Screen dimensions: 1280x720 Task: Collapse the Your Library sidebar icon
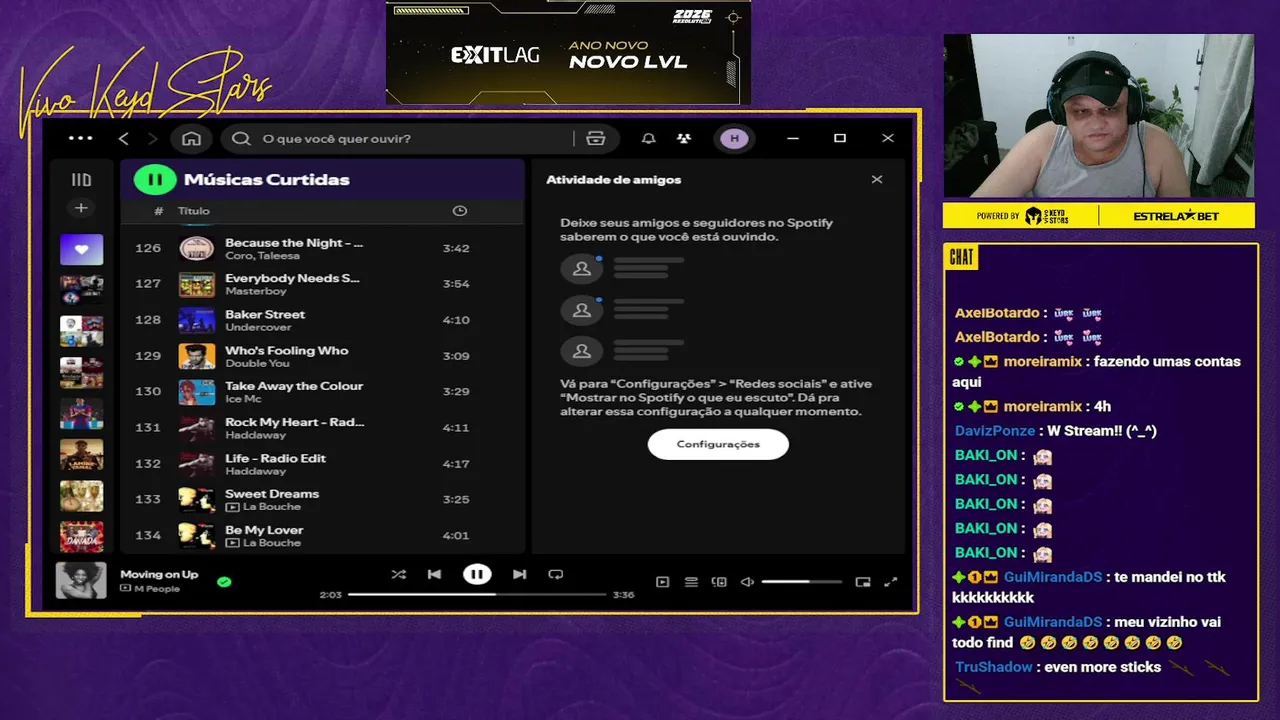[82, 180]
